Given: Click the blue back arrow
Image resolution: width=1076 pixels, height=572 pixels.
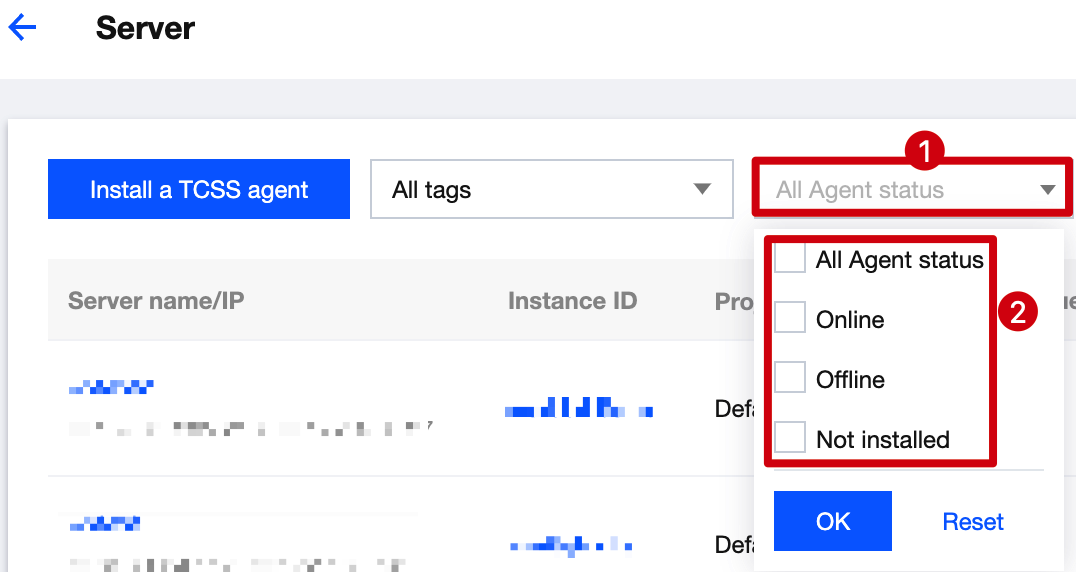Looking at the screenshot, I should pos(22,28).
